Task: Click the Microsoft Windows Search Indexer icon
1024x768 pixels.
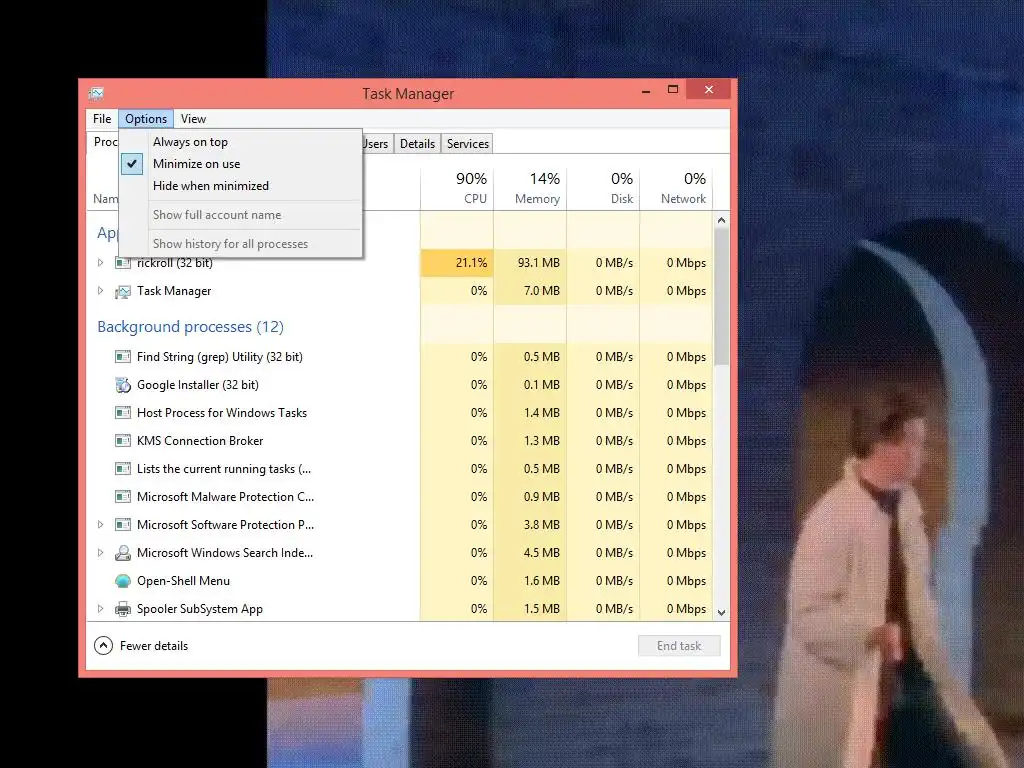Action: pyautogui.click(x=123, y=553)
